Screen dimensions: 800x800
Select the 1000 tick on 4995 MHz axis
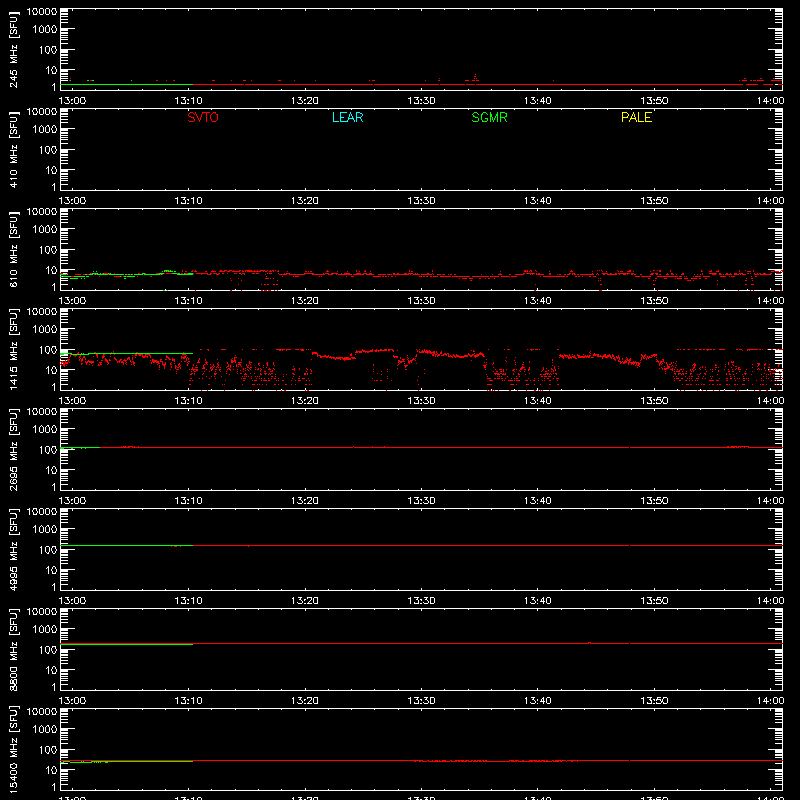point(45,530)
